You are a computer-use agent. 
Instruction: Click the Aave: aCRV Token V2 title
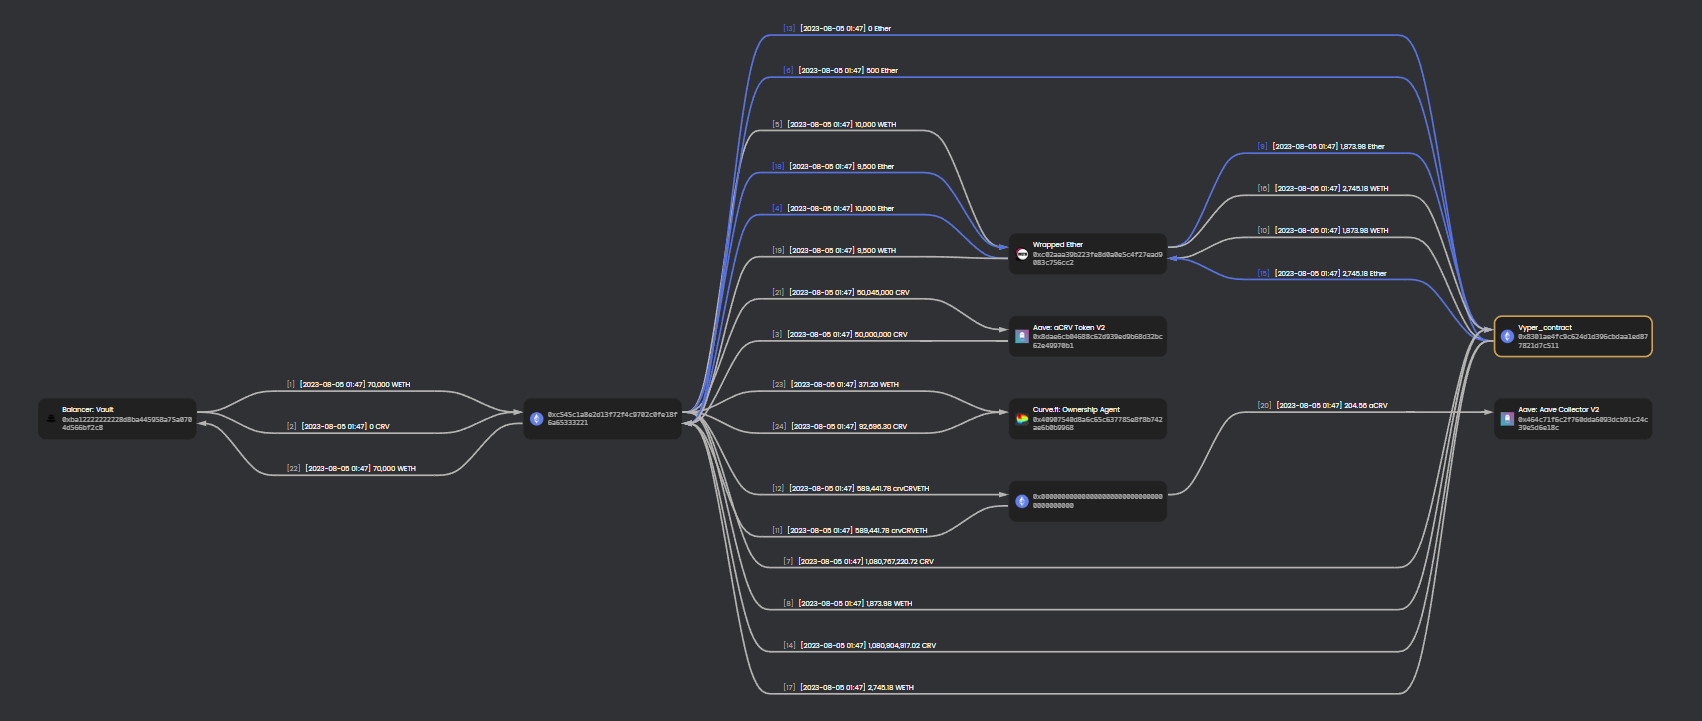click(1069, 328)
